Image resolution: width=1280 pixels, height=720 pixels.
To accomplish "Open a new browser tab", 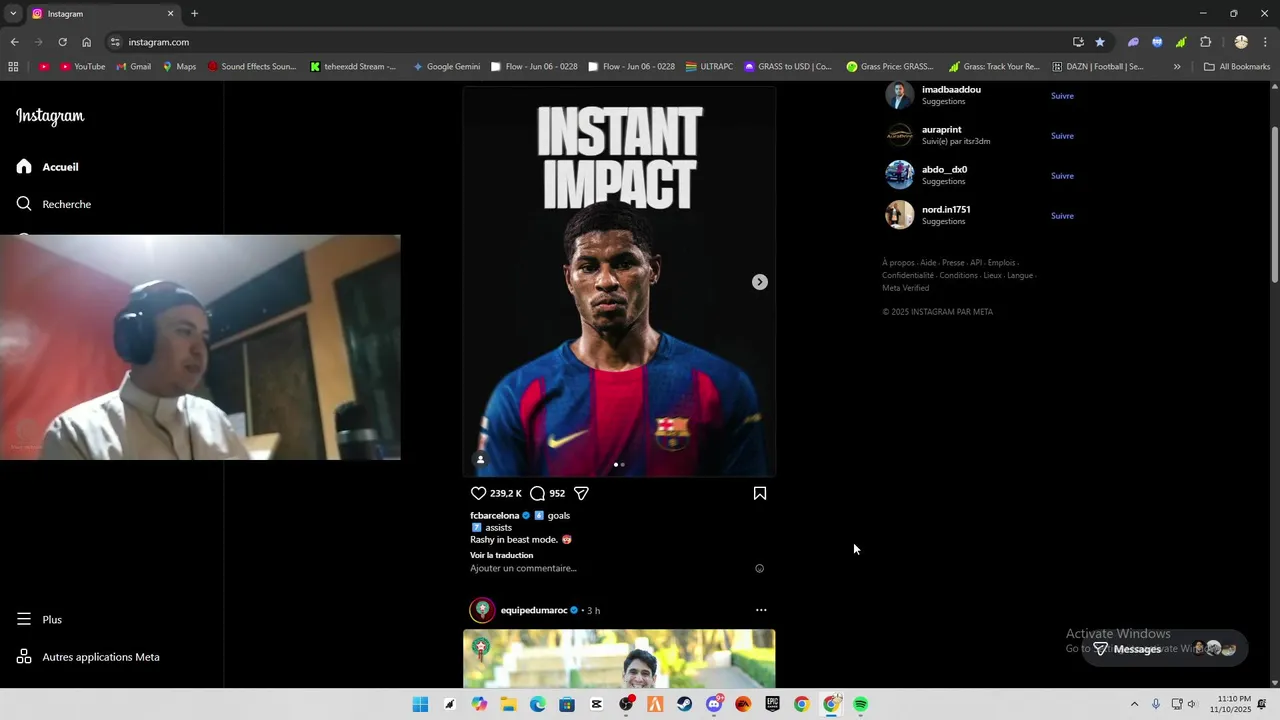I will coord(194,14).
